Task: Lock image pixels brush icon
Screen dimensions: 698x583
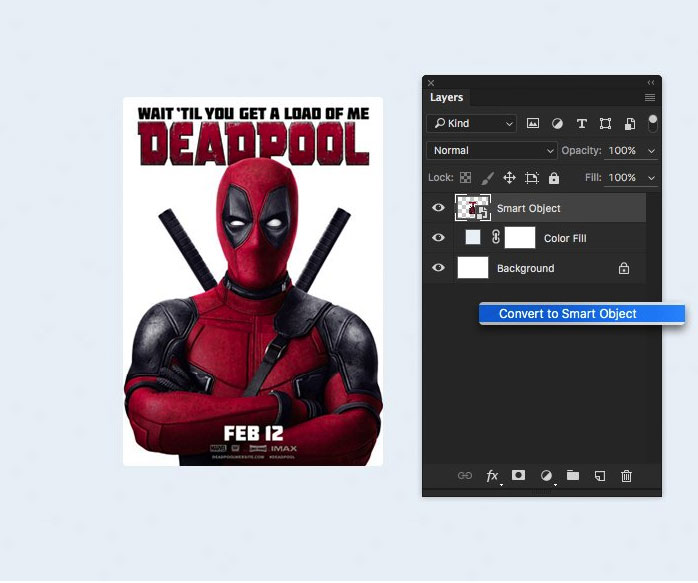Action: (487, 178)
